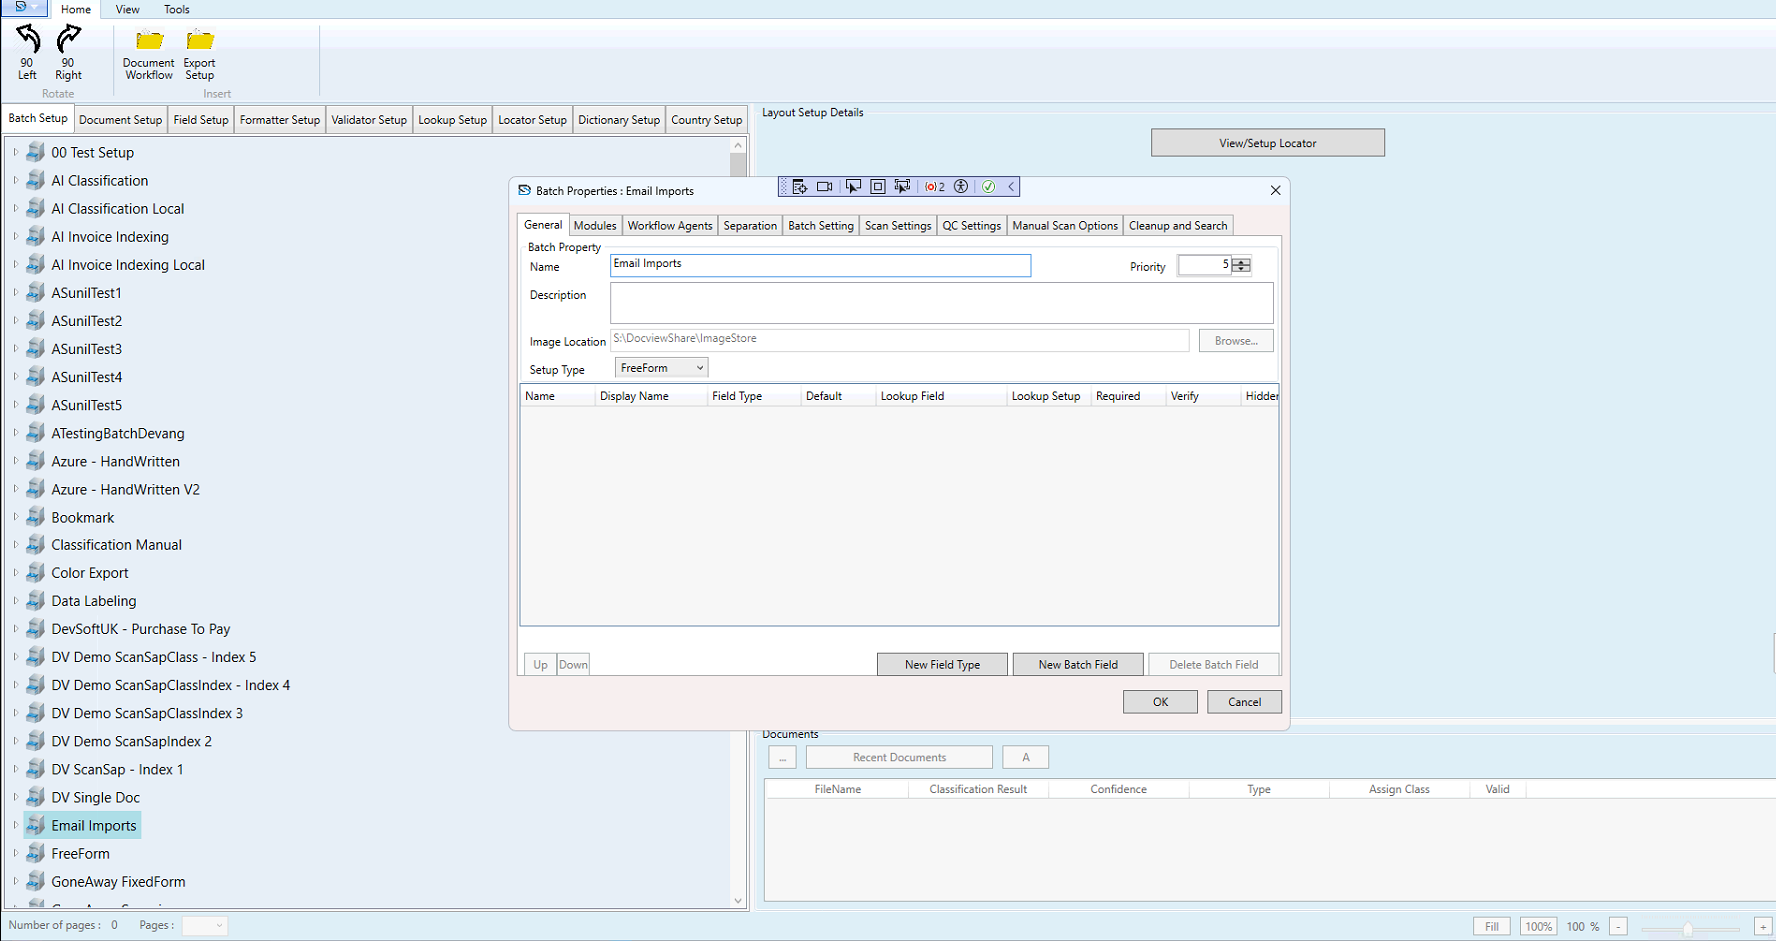The image size is (1776, 941).
Task: Select the accessibility icon in the dialog toolbar
Action: 960,186
